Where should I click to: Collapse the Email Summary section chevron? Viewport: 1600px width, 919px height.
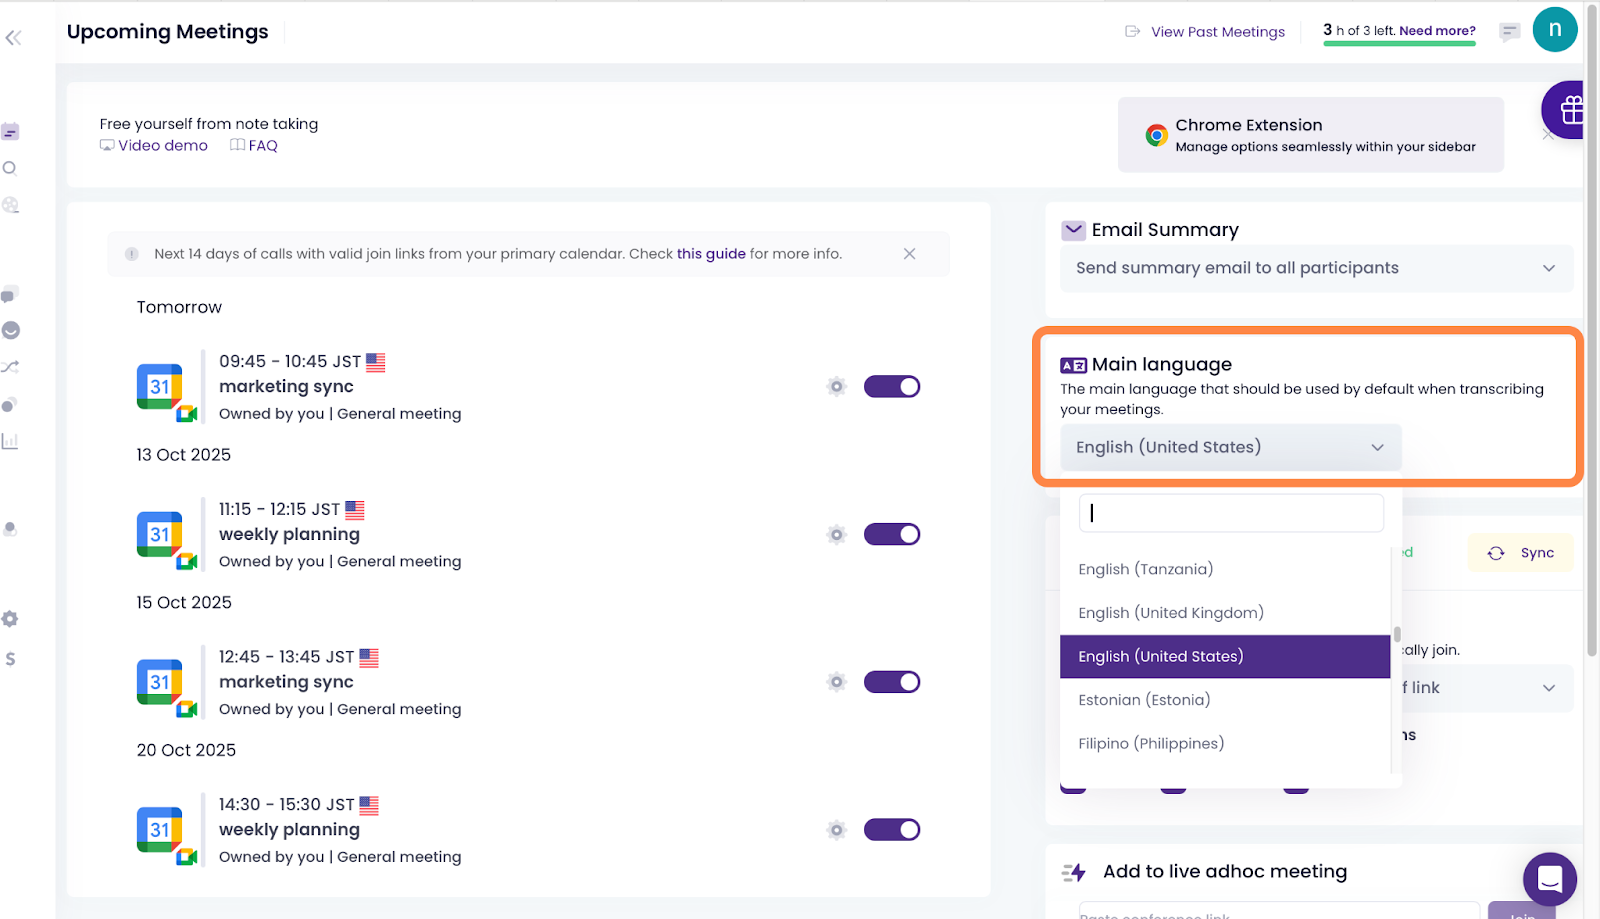1073,230
